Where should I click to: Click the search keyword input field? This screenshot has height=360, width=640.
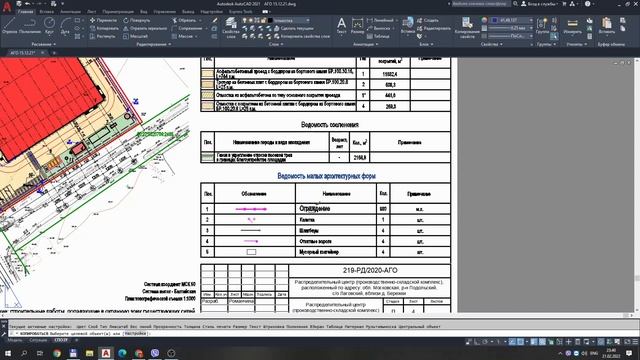(x=480, y=4)
